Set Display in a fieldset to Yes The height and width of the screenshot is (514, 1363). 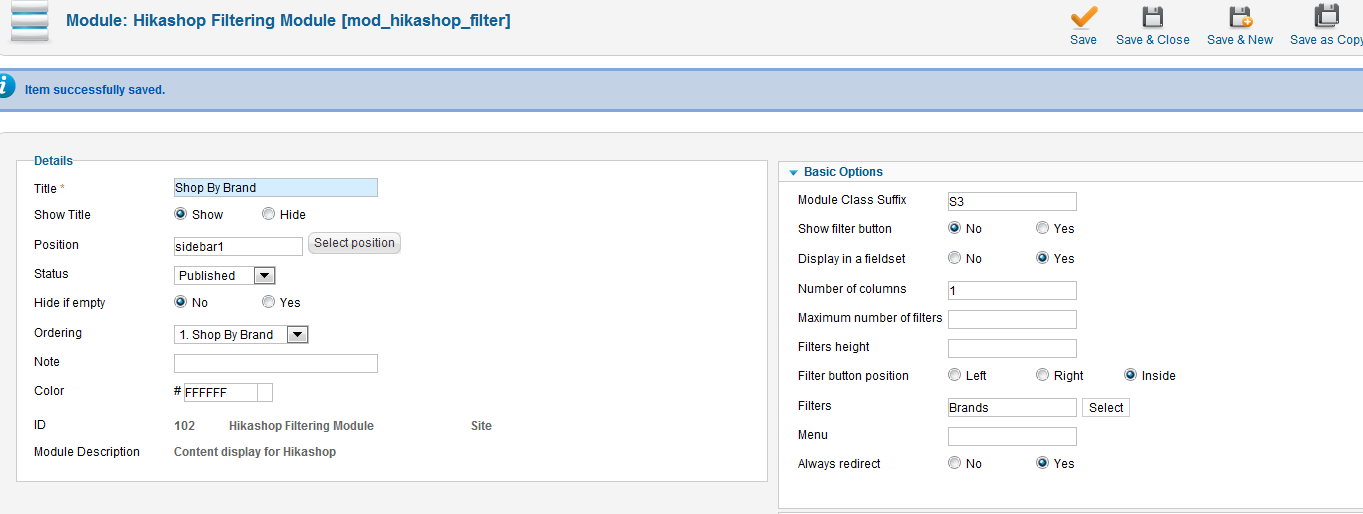[x=1042, y=258]
